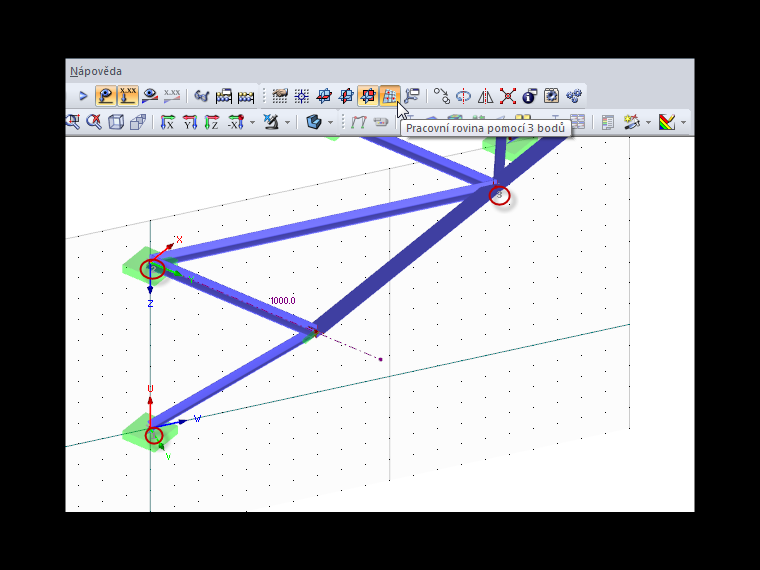Click the colored list document icon
The height and width of the screenshot is (570, 760).
tap(608, 122)
